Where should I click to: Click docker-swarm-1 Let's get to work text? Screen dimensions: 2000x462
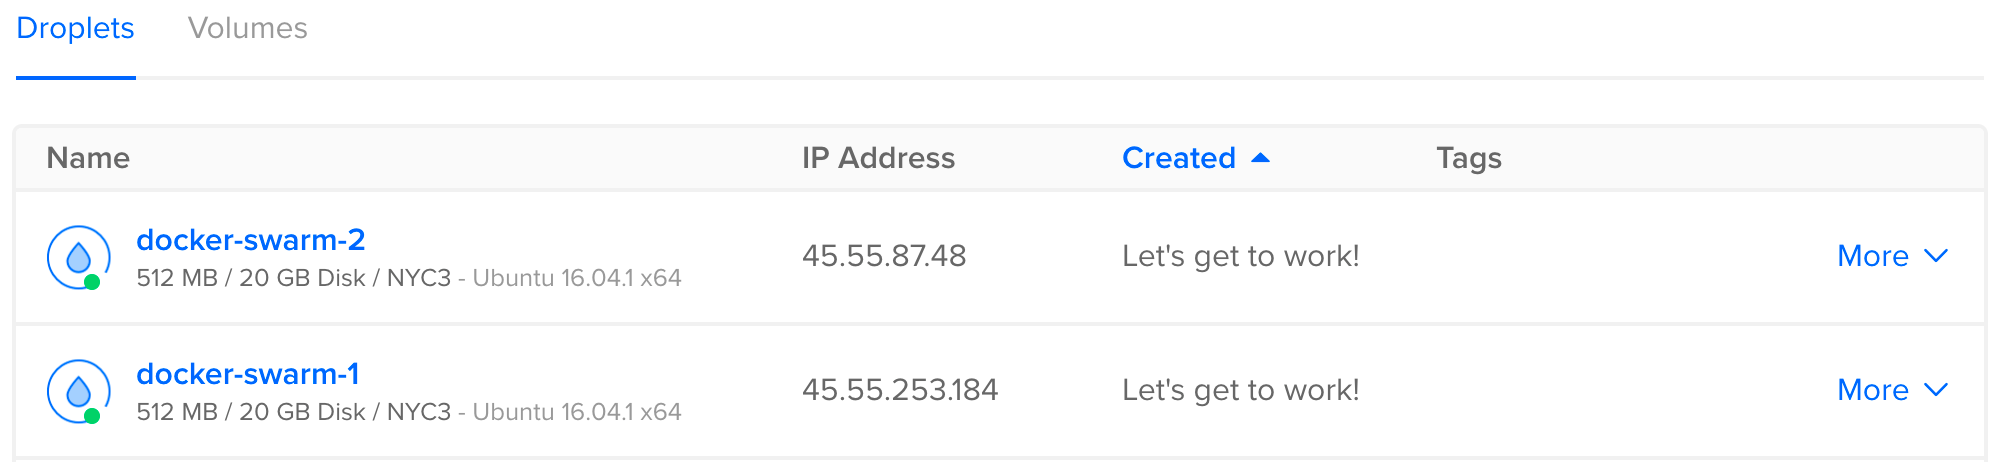pos(1241,390)
